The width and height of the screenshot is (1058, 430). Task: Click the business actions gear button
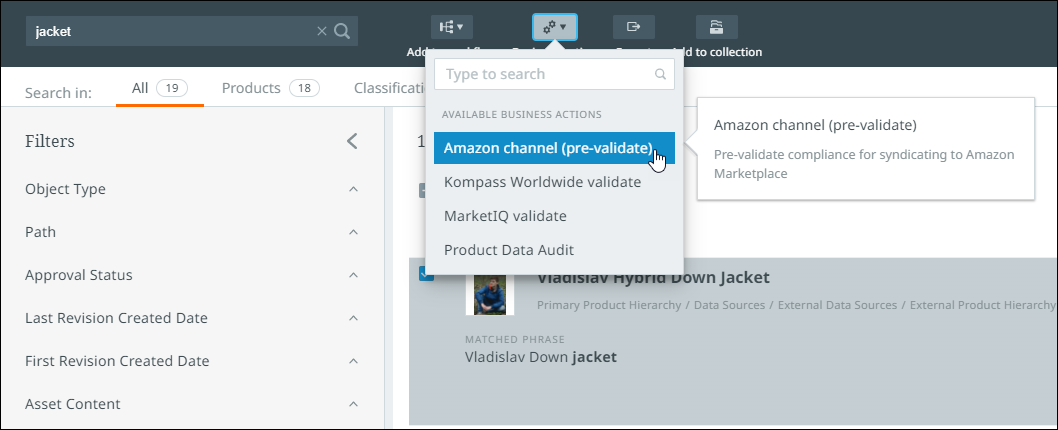554,27
